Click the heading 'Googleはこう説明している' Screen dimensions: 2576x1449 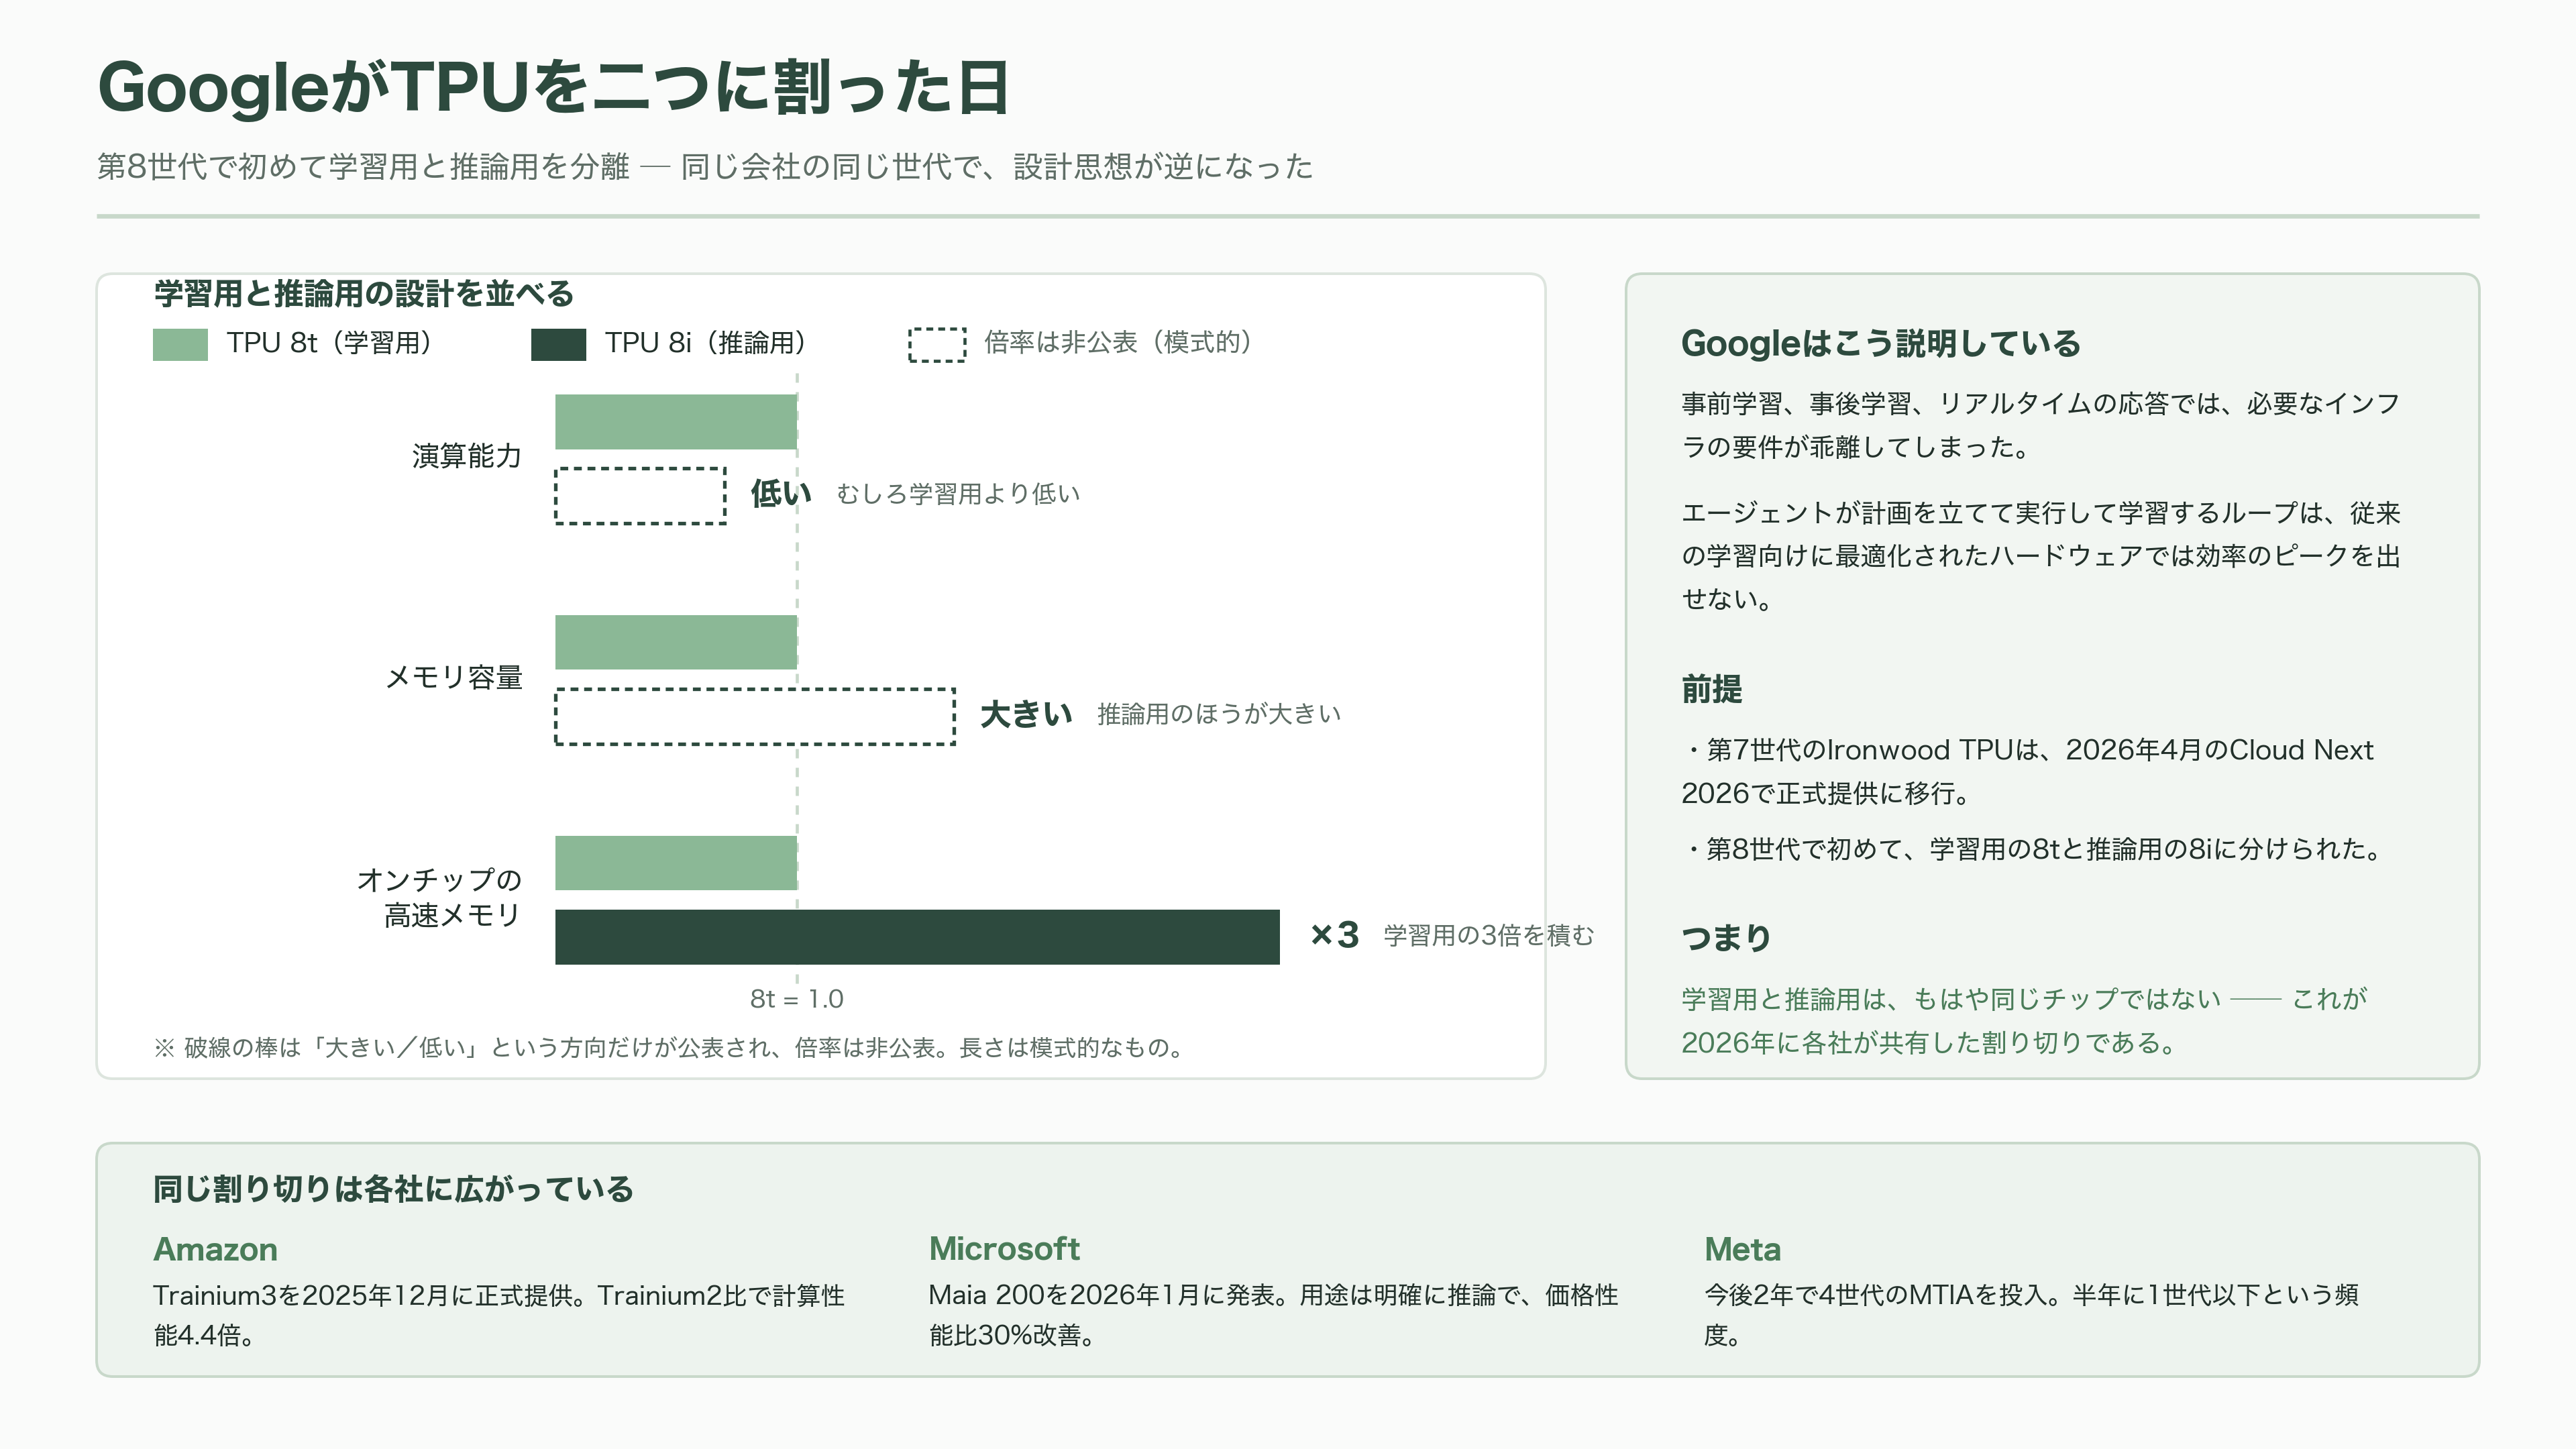click(x=1880, y=343)
